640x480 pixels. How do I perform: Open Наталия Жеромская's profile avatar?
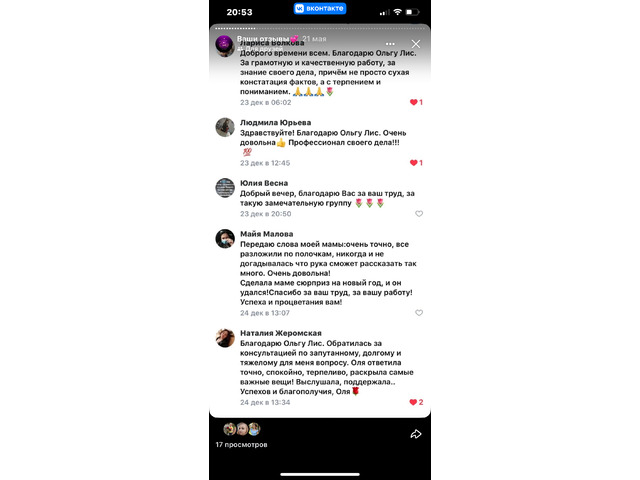(x=225, y=338)
